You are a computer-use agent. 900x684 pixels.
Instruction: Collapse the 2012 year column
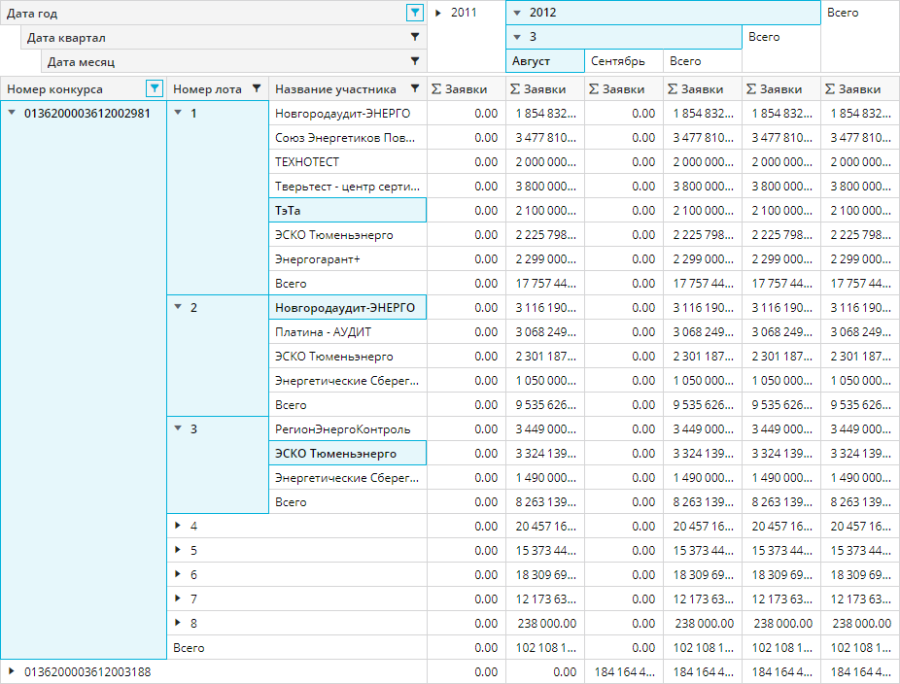(x=516, y=13)
